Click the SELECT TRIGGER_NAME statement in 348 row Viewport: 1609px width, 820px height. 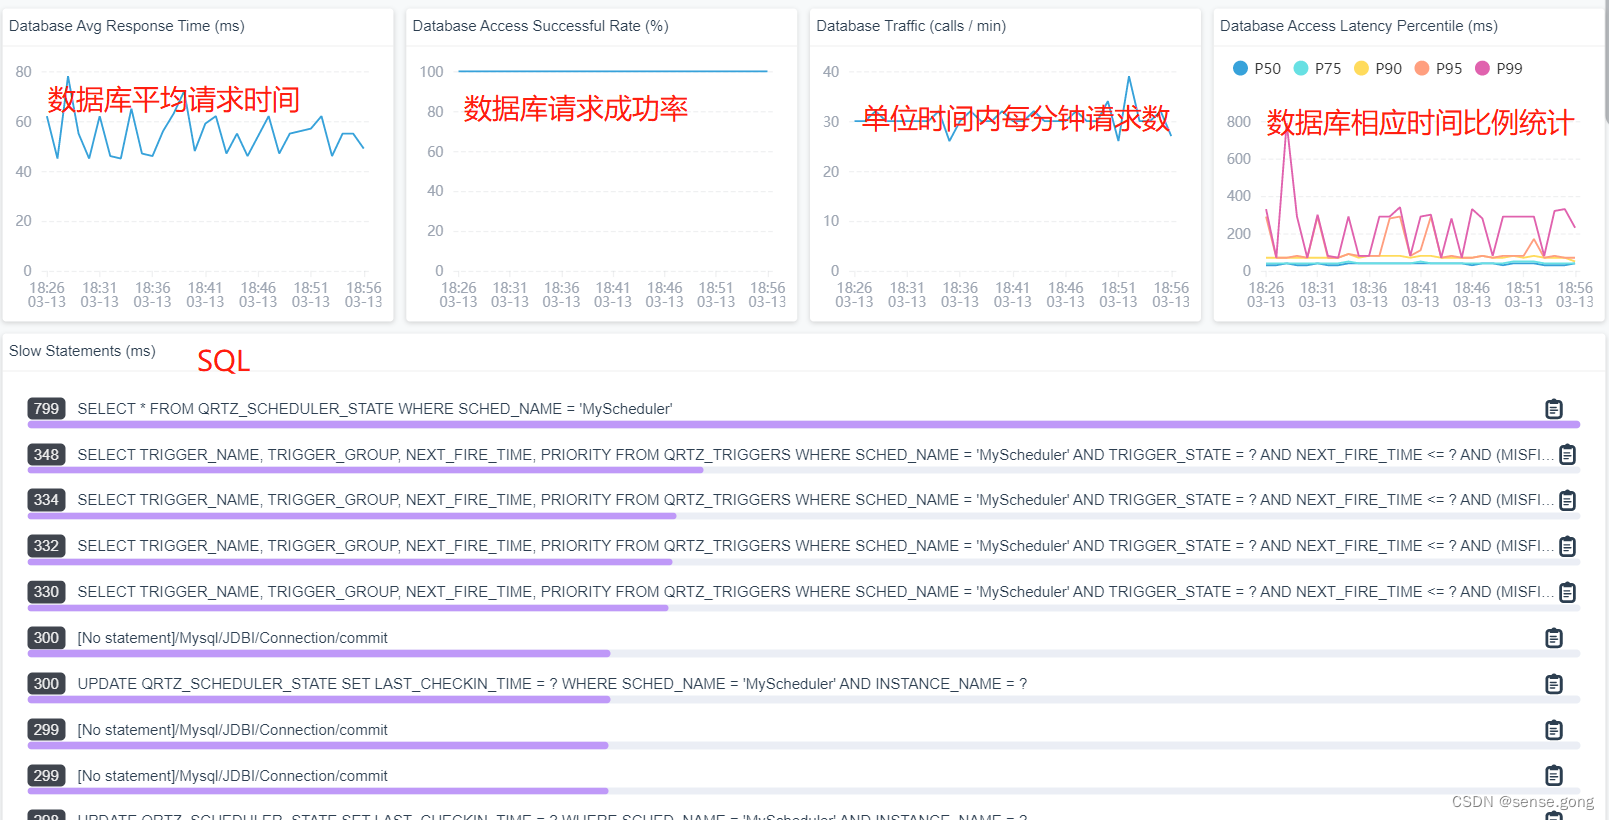pos(816,455)
